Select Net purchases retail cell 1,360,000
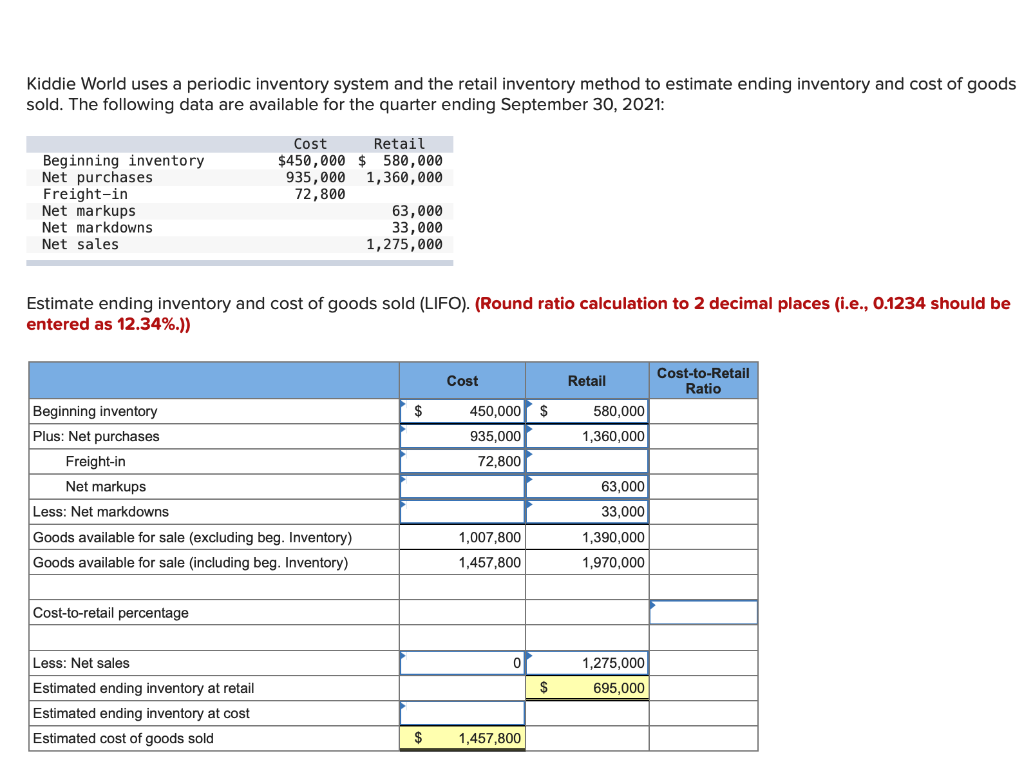The height and width of the screenshot is (778, 1024). [587, 436]
